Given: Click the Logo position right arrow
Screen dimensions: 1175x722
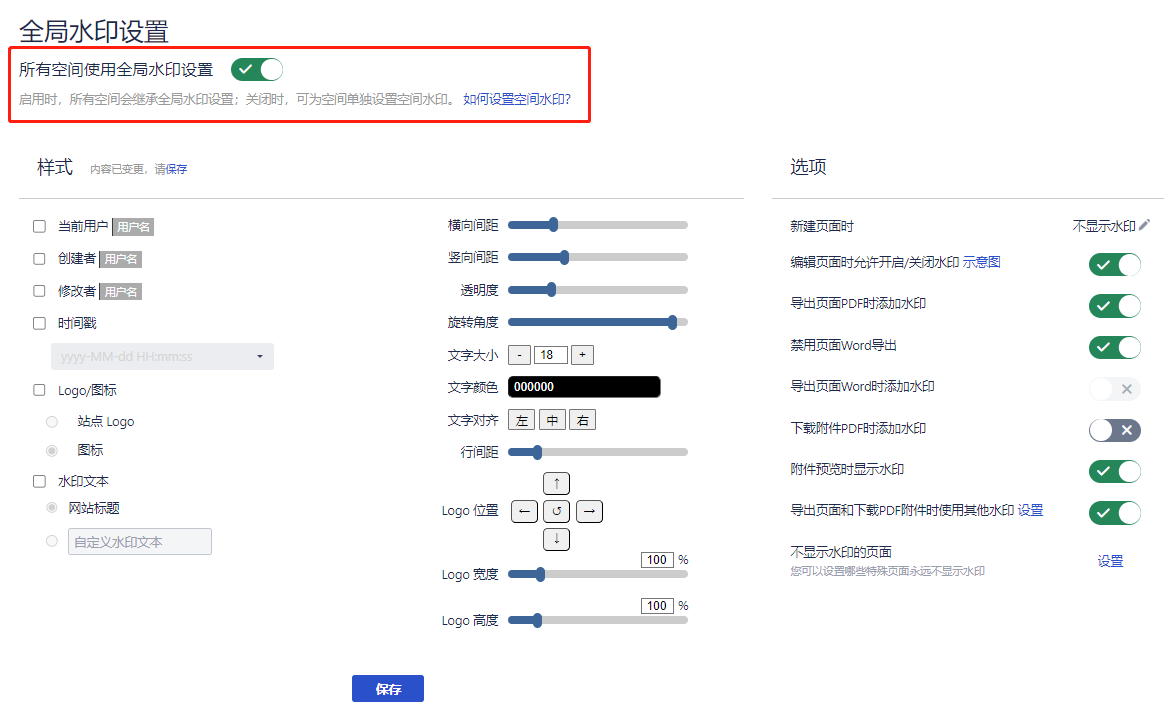Looking at the screenshot, I should coord(590,512).
